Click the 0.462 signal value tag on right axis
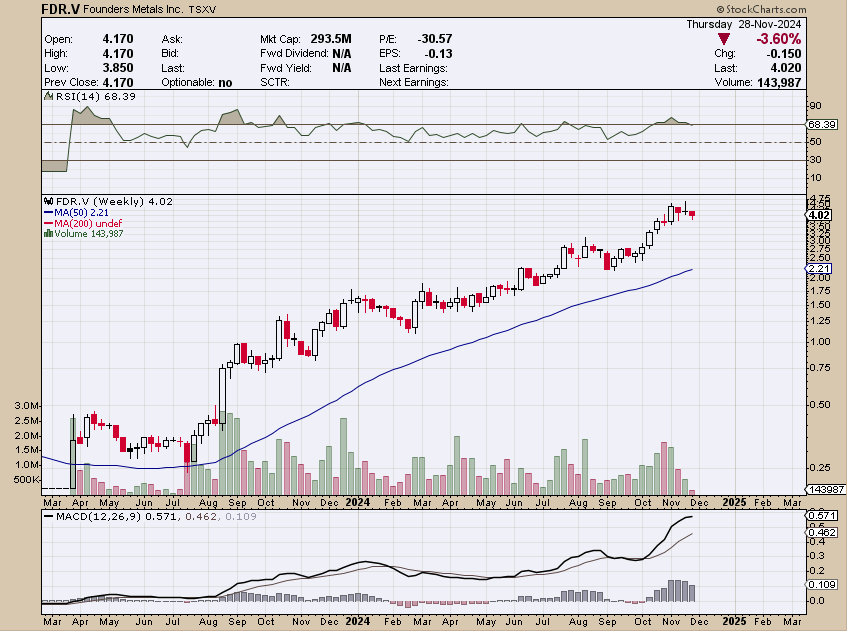The width and height of the screenshot is (848, 631). (x=822, y=533)
